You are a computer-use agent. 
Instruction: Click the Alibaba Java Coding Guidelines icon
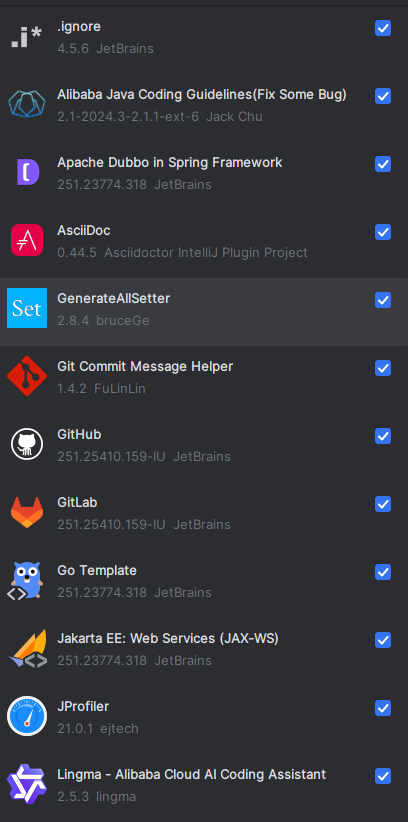coord(27,104)
